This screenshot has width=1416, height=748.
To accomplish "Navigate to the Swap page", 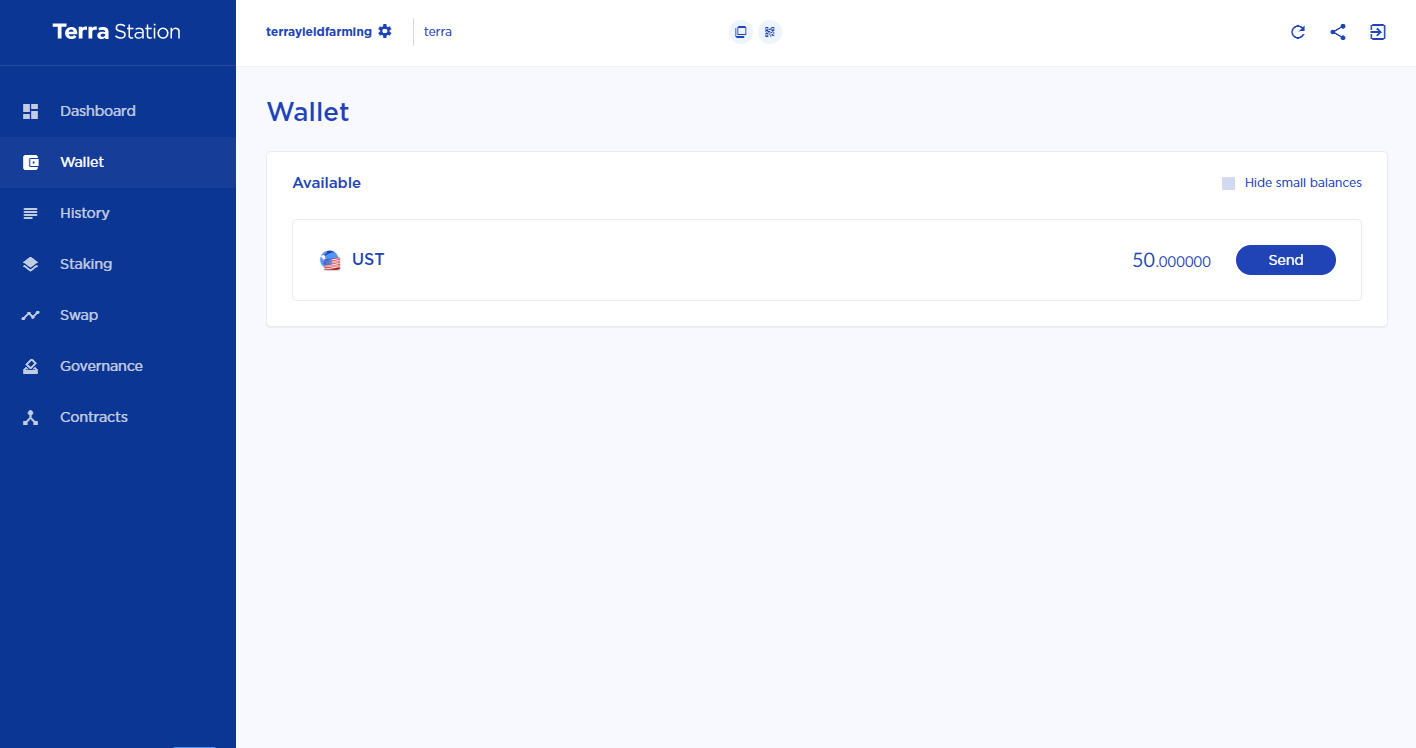I will (x=118, y=315).
